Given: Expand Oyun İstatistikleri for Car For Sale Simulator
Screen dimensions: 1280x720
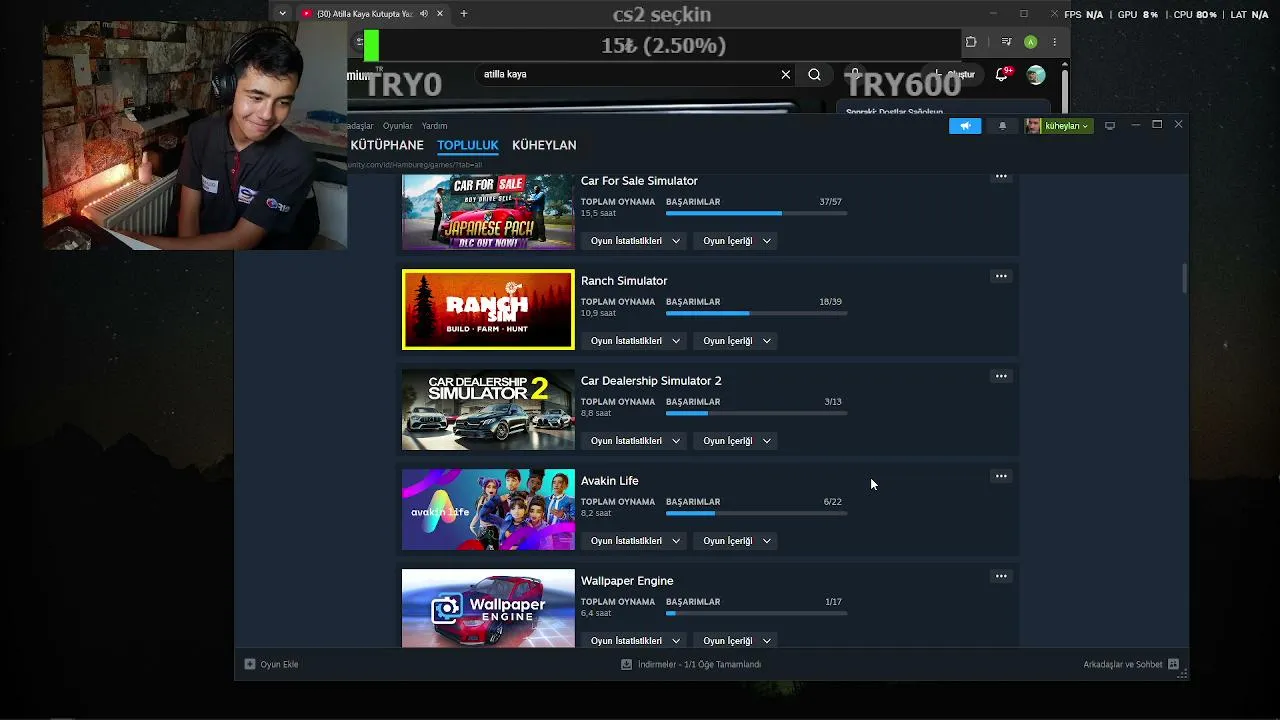Looking at the screenshot, I should 635,241.
